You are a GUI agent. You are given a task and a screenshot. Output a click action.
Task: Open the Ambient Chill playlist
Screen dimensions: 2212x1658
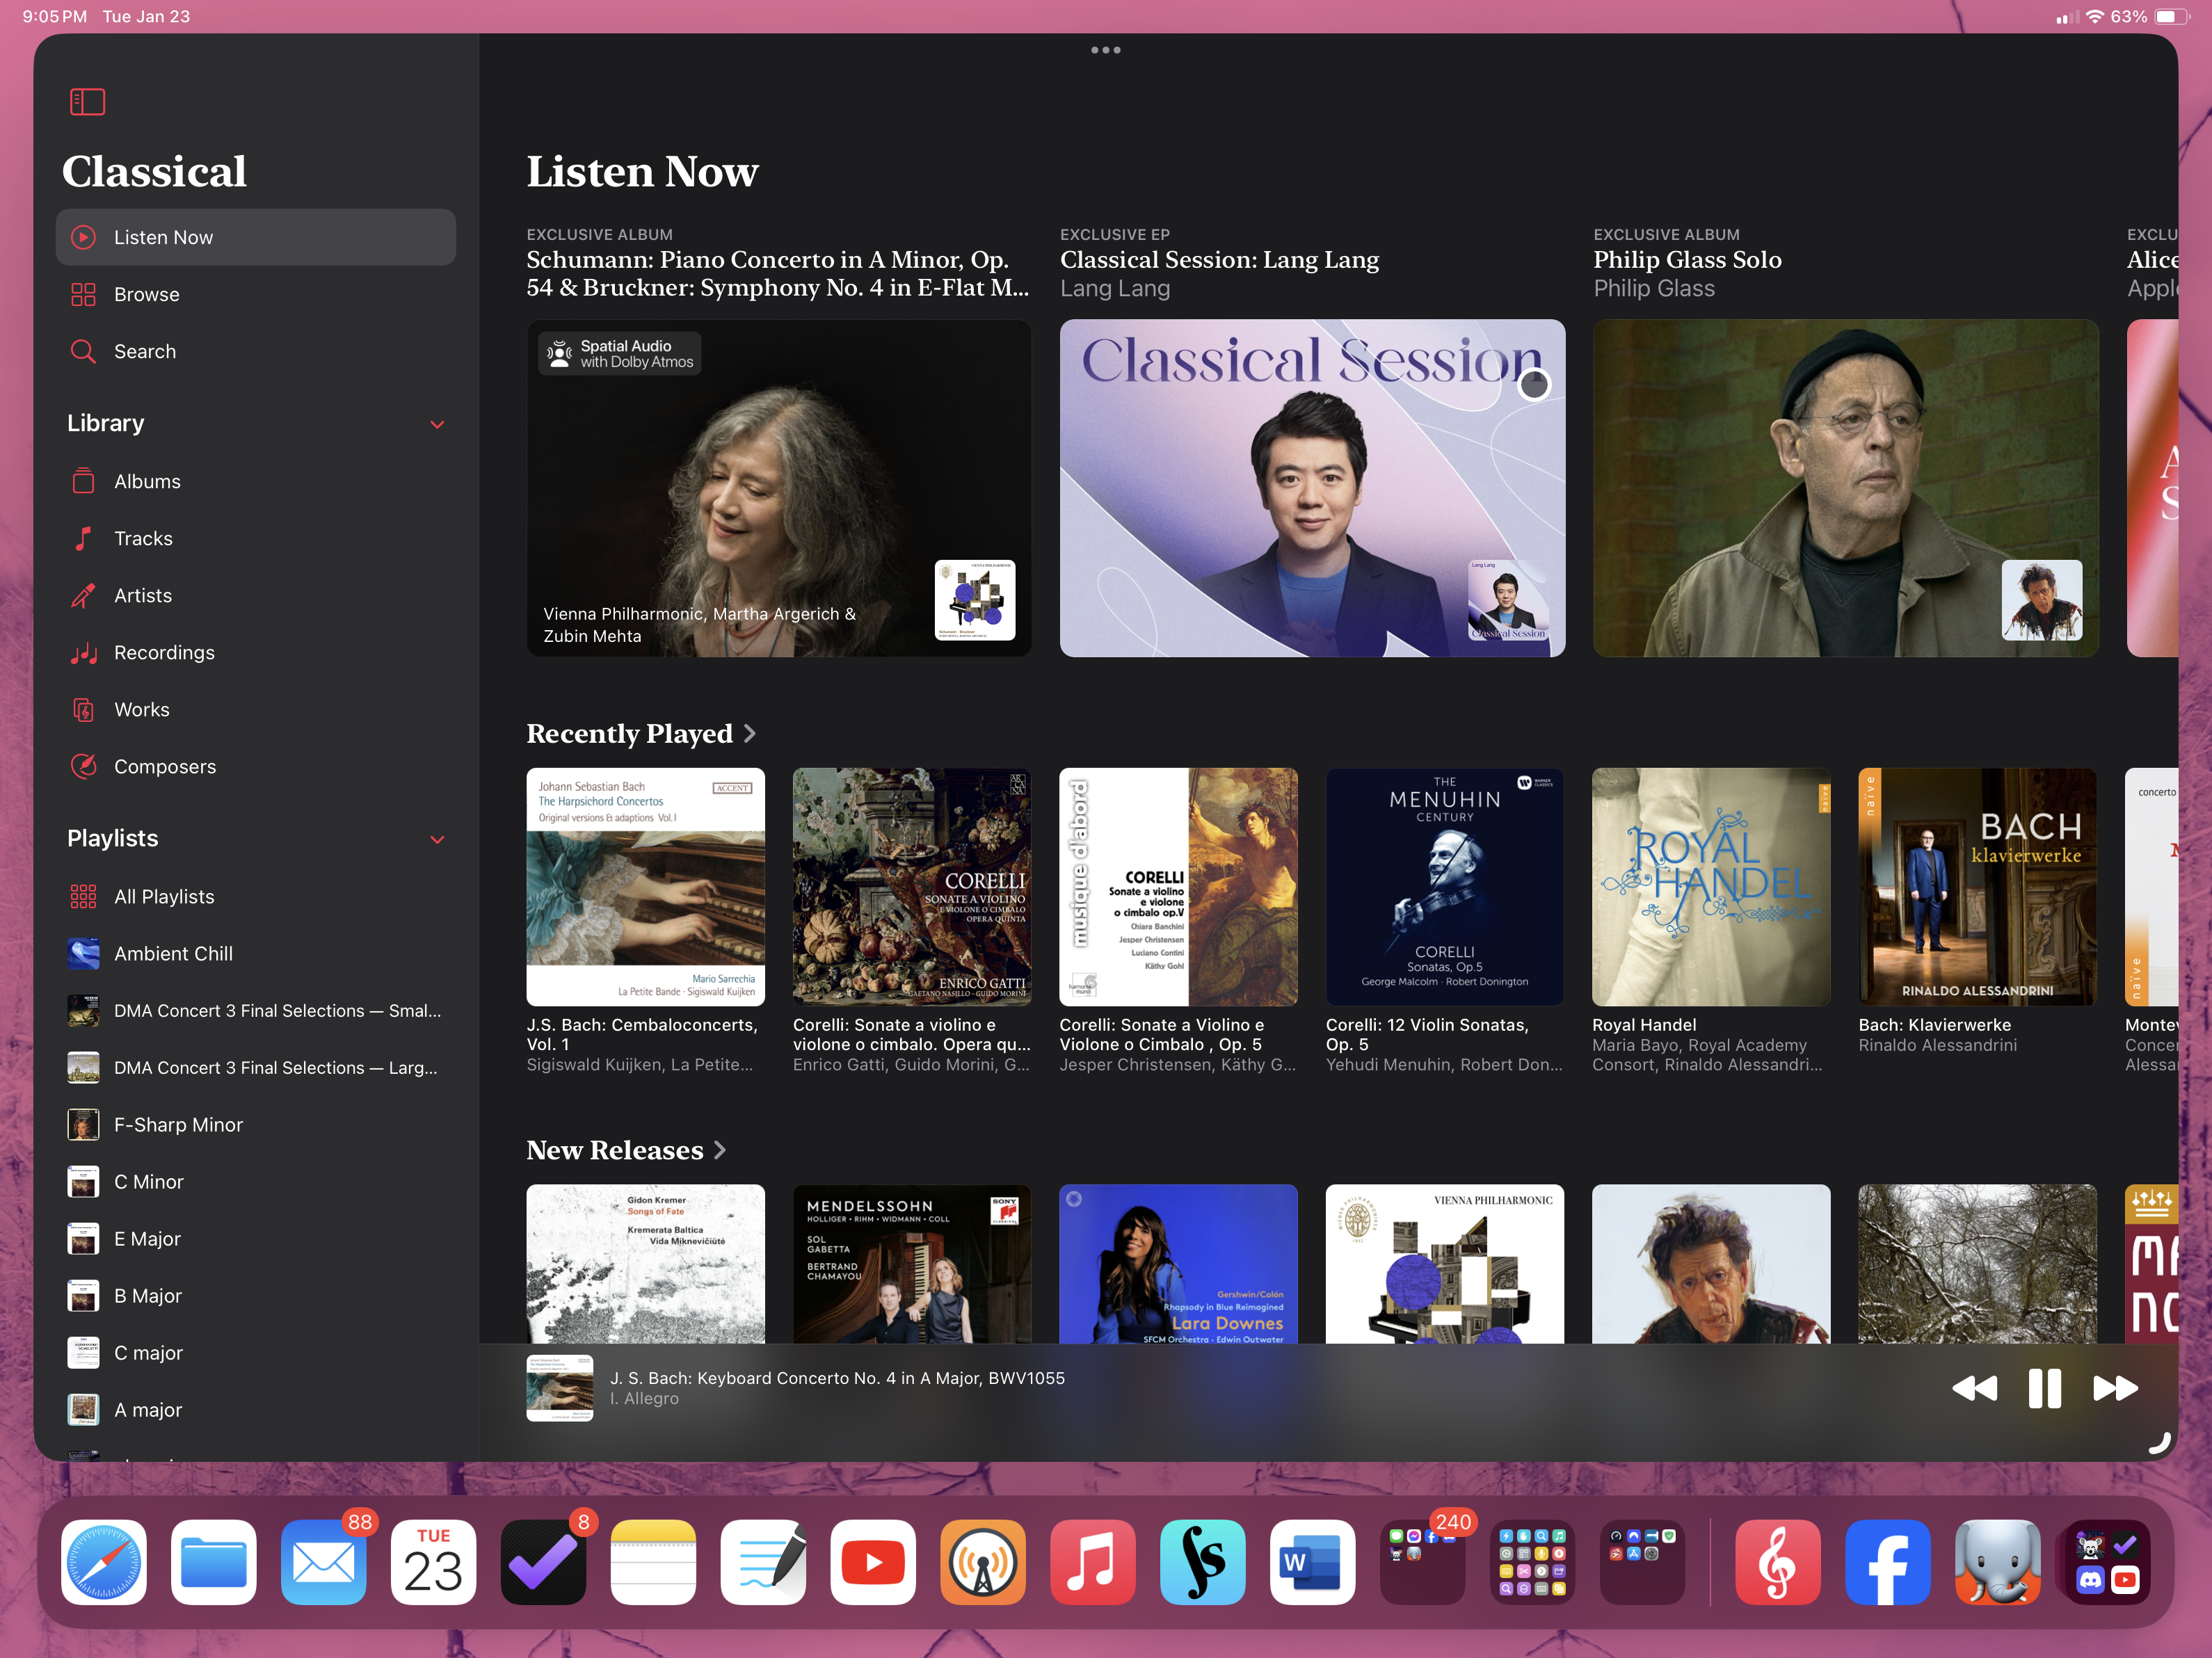pyautogui.click(x=256, y=953)
